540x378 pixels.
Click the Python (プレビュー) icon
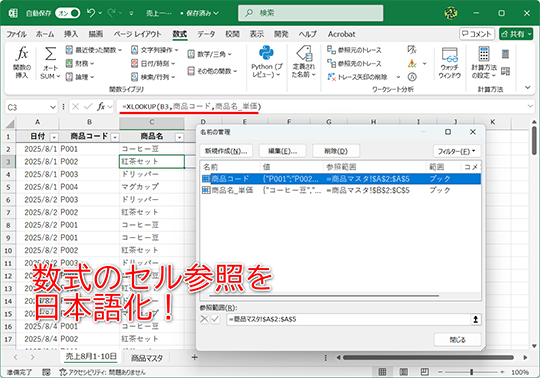(266, 53)
